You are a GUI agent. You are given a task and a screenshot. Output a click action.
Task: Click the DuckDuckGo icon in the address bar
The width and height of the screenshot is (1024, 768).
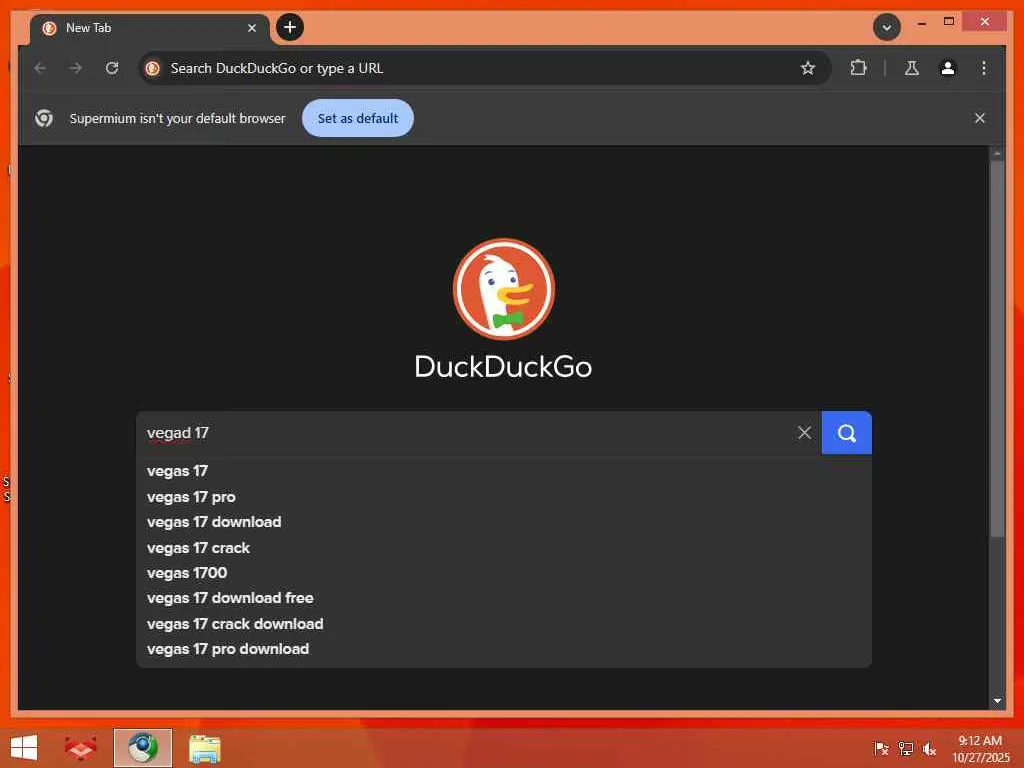(153, 68)
